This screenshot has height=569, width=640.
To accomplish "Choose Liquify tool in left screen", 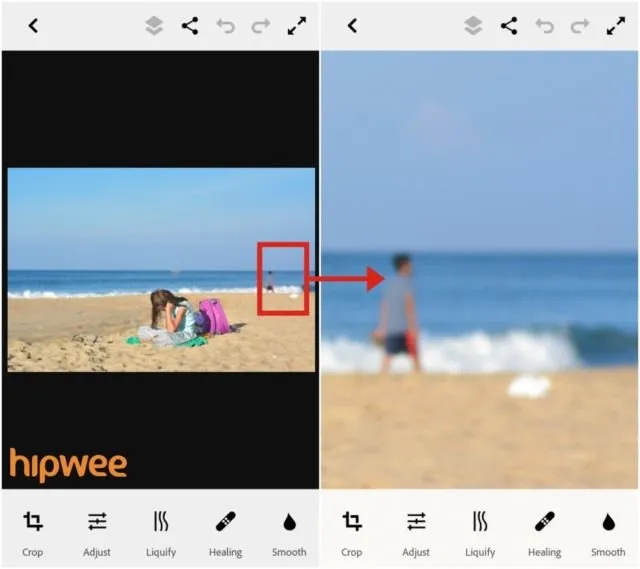I will tap(161, 533).
